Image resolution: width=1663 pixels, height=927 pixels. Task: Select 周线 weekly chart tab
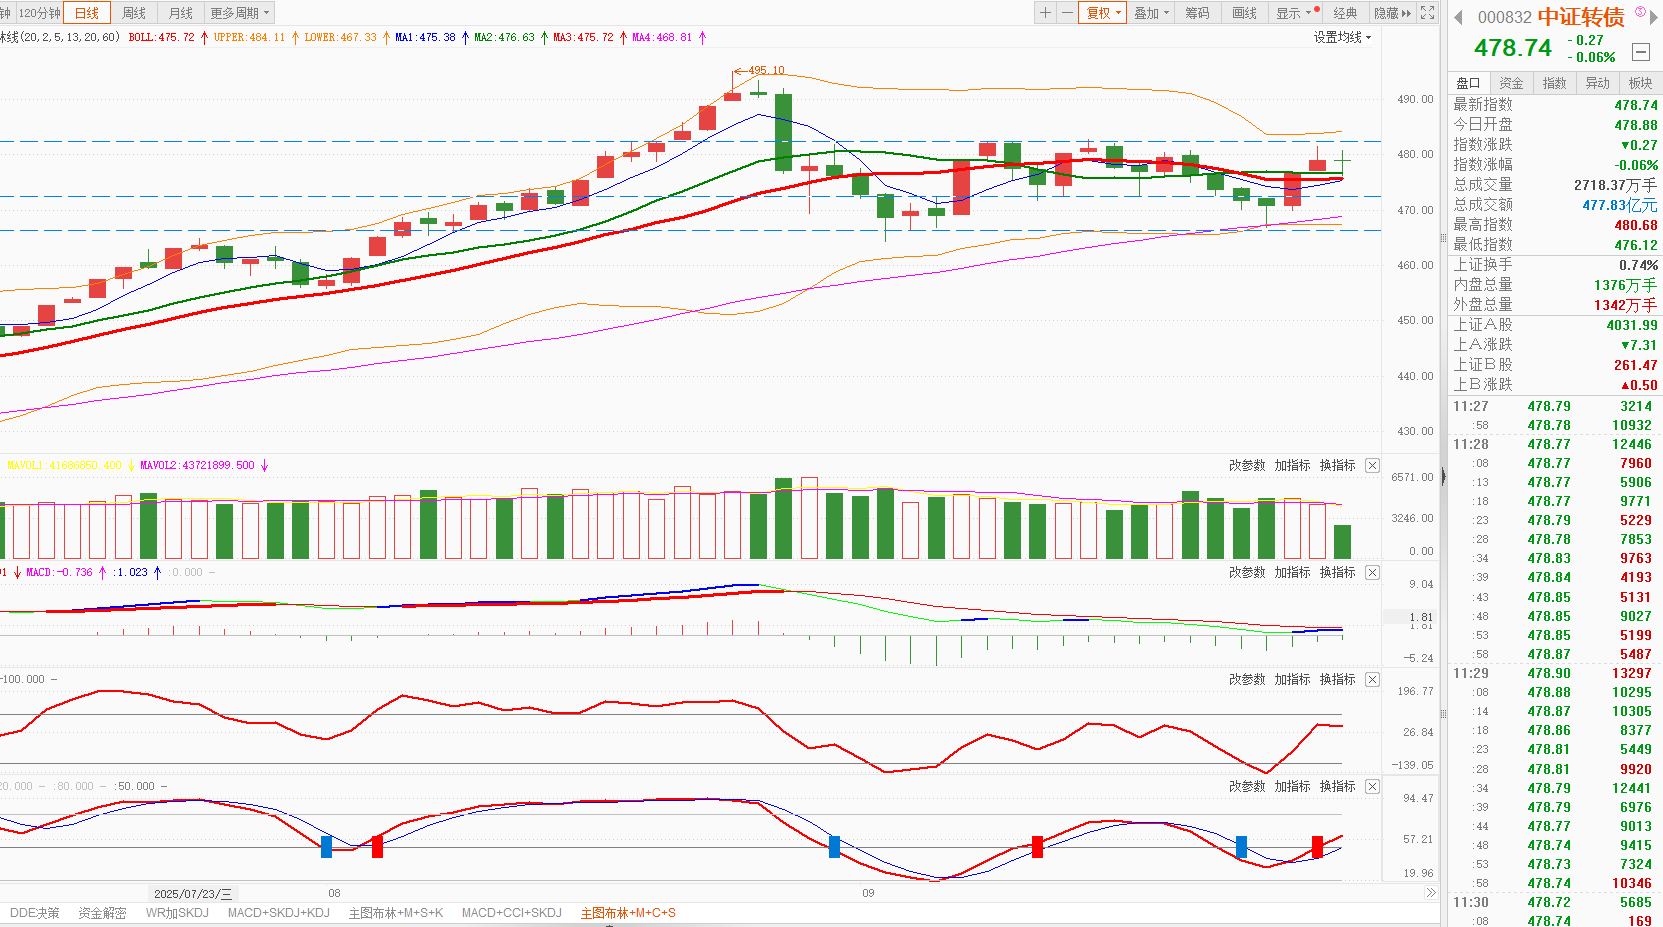coord(134,13)
